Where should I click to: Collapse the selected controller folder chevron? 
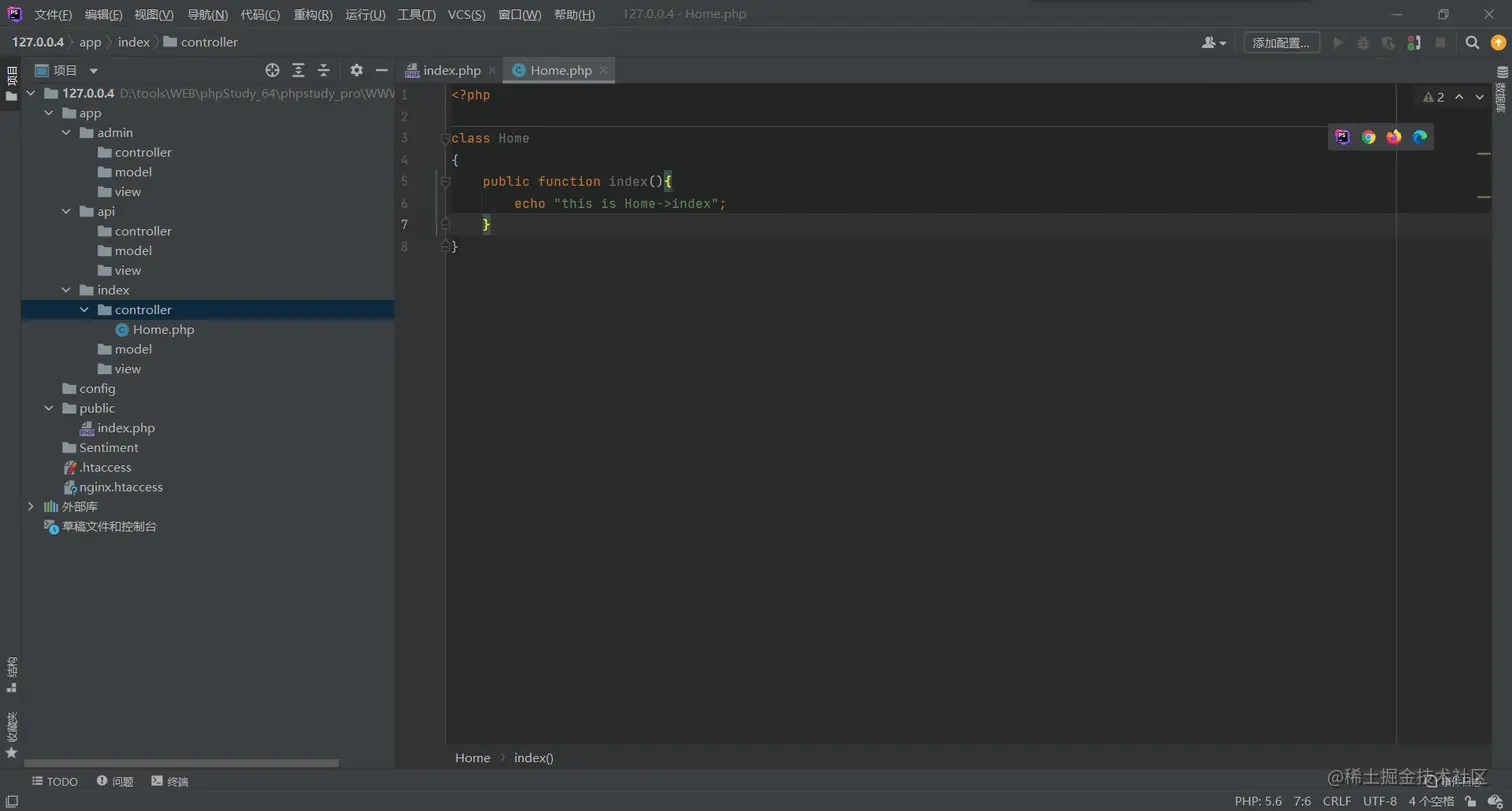85,310
